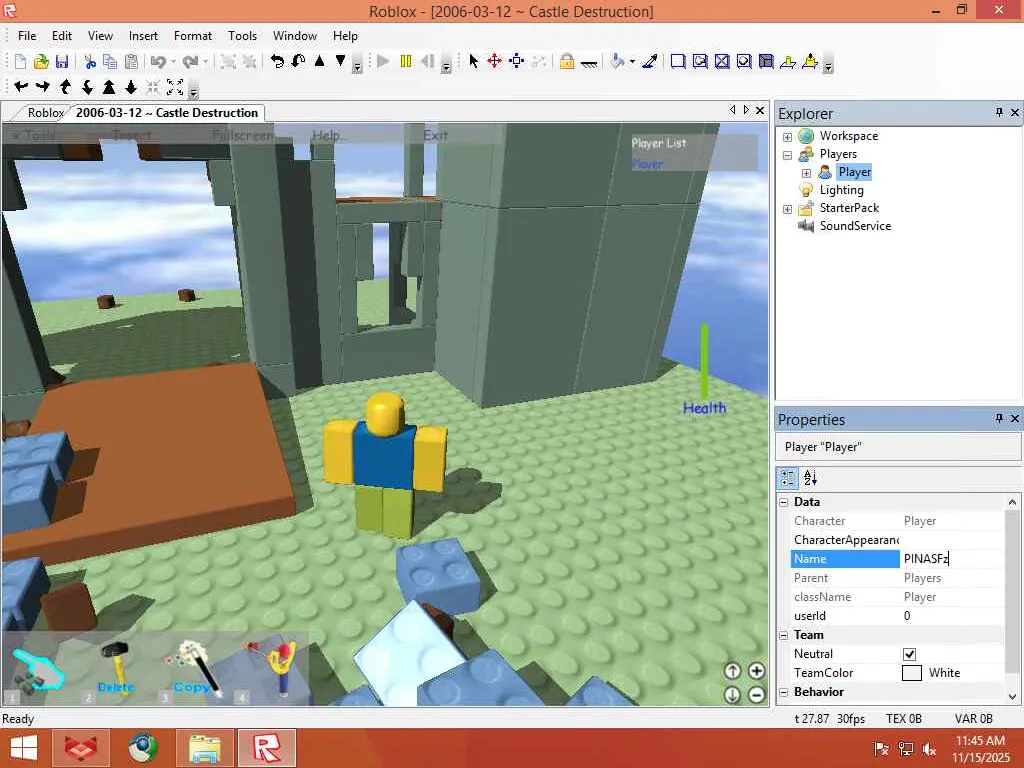The width and height of the screenshot is (1024, 768).
Task: Select the black arrow pointer tool
Action: [473, 61]
